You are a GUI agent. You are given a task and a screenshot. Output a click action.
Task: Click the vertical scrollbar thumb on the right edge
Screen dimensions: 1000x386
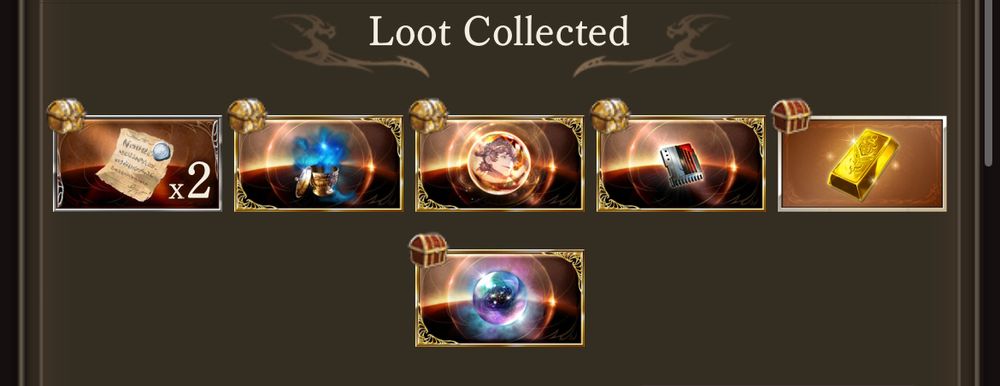pyautogui.click(x=990, y=83)
